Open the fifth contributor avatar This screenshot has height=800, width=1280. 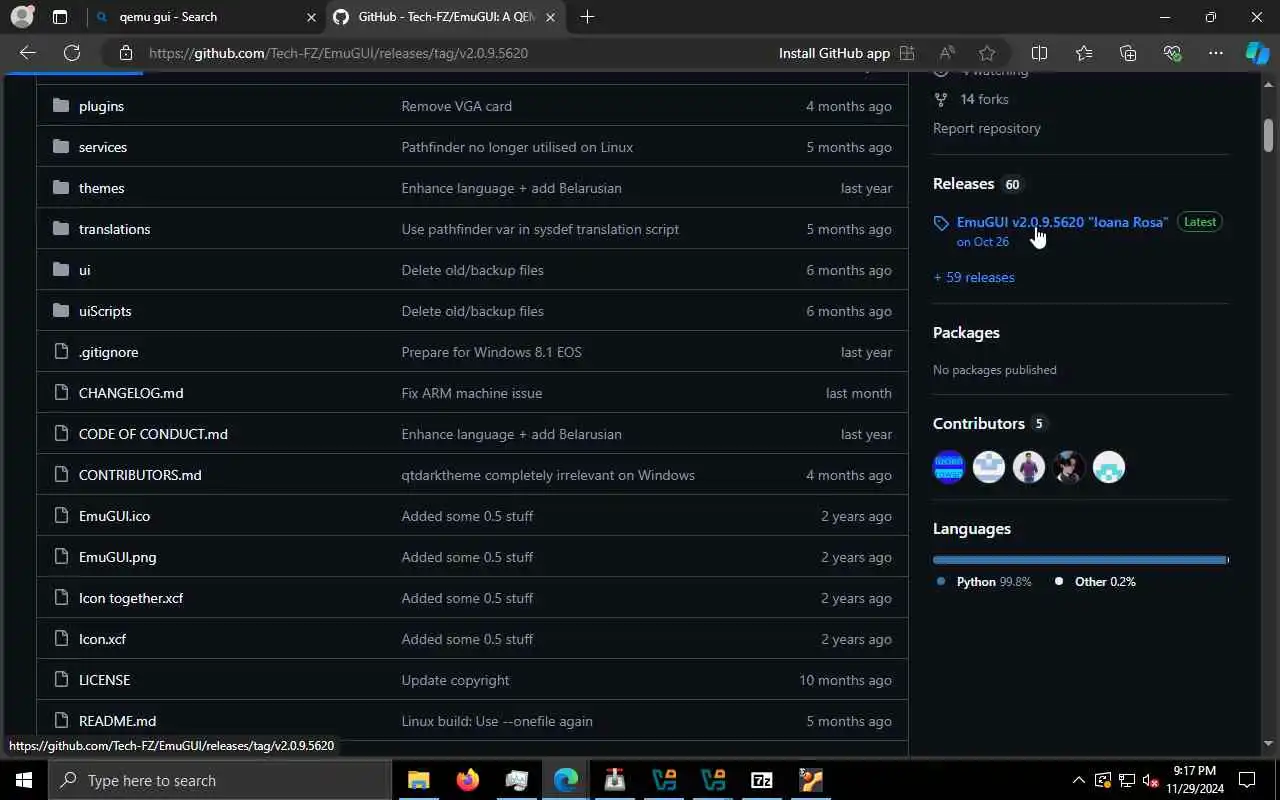tap(1109, 467)
